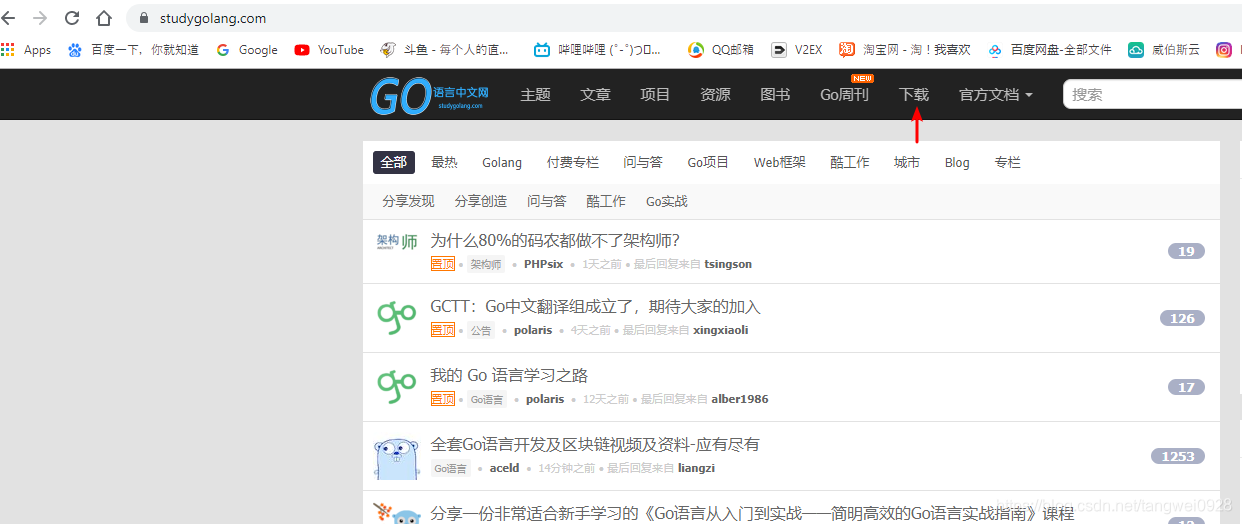Click avatar beside GCTT translation post
This screenshot has width=1242, height=524.
396,318
